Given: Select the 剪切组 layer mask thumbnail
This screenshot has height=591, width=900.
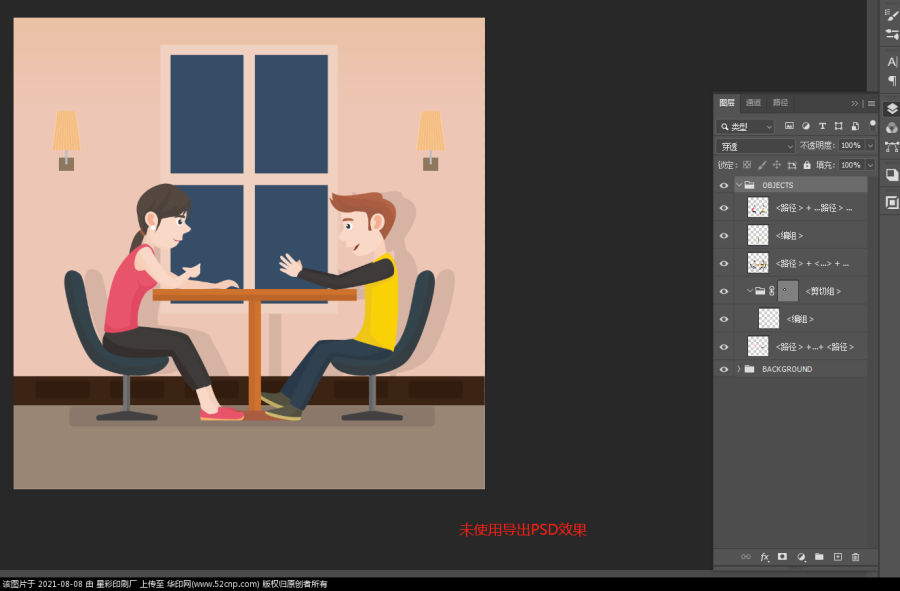Looking at the screenshot, I should (788, 291).
